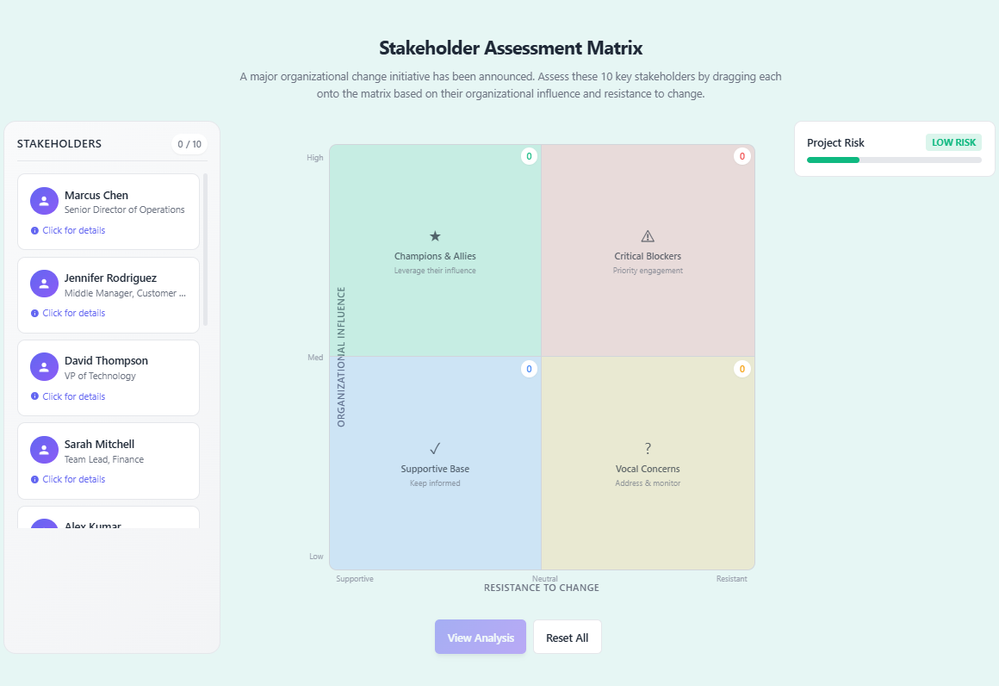Click the Critical Blockers count badge
The image size is (999, 686).
[x=741, y=156]
